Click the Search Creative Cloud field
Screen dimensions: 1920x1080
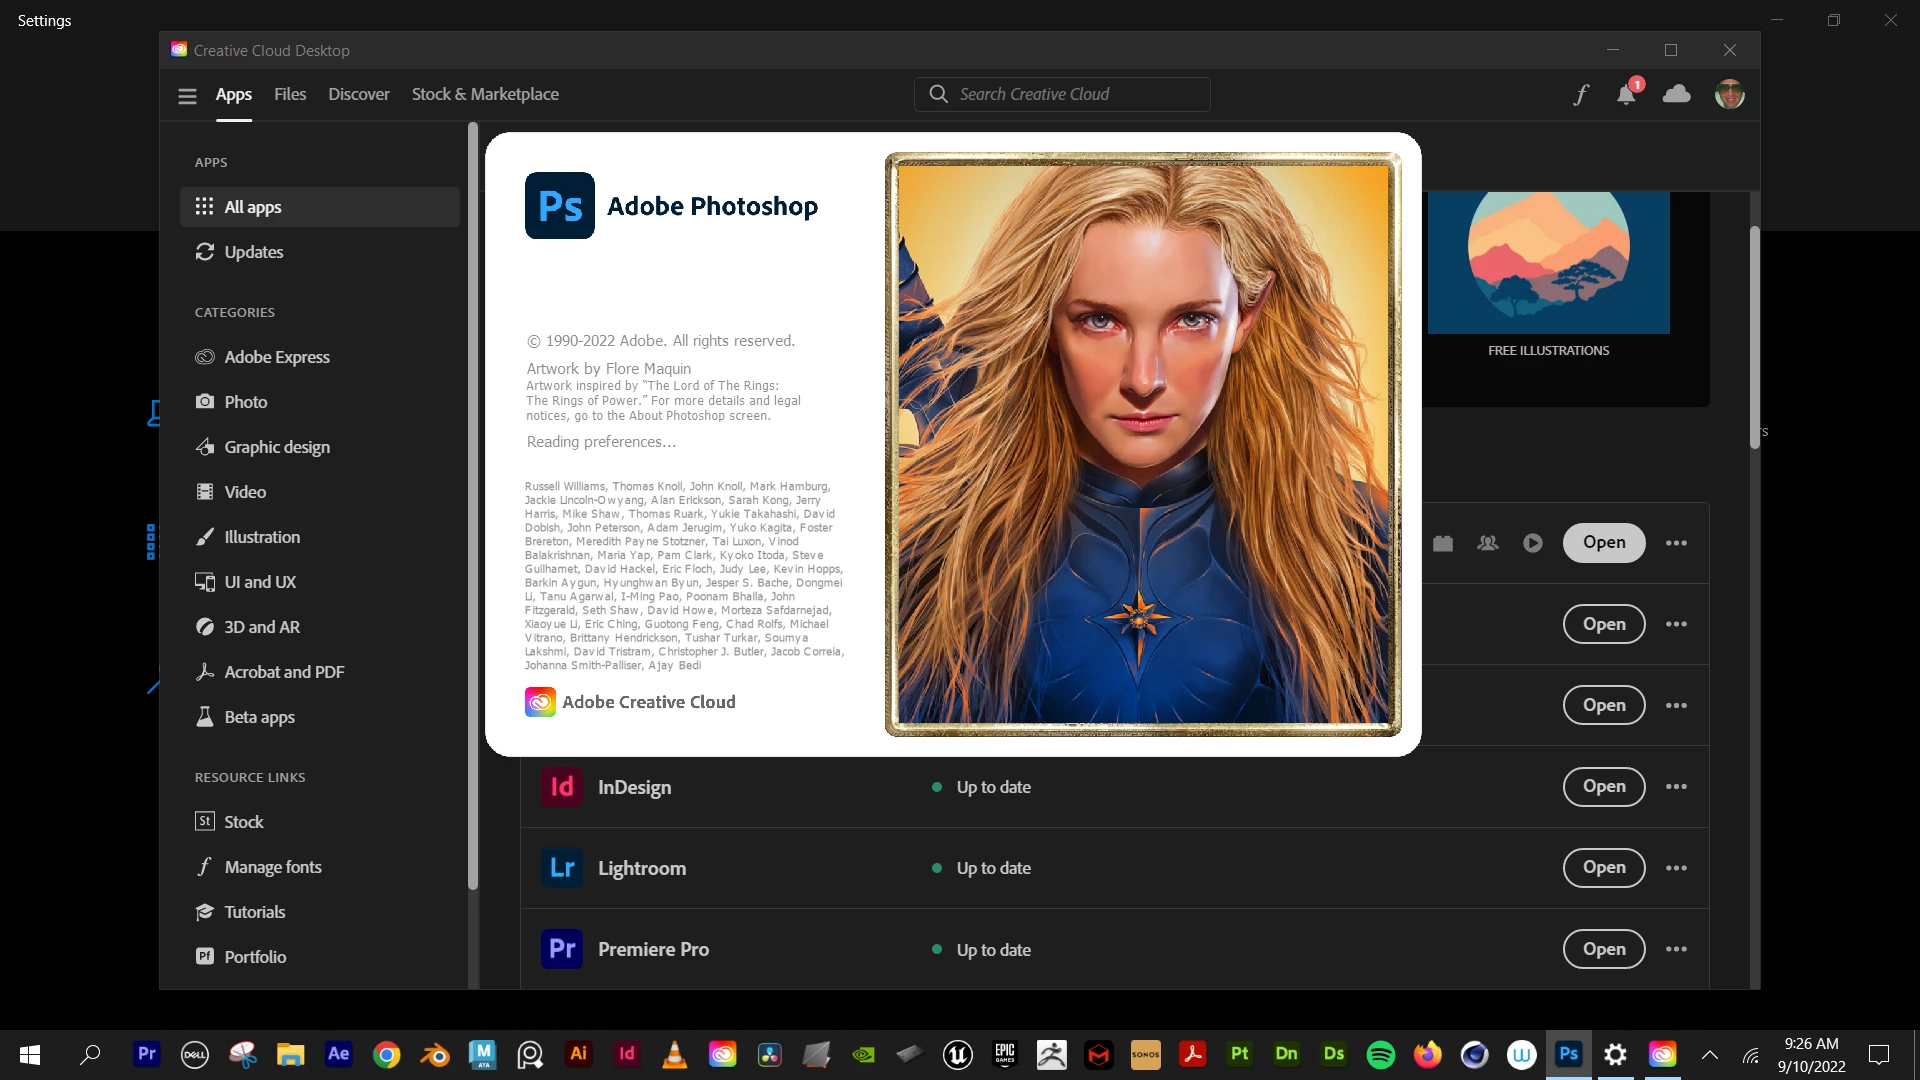point(1062,94)
